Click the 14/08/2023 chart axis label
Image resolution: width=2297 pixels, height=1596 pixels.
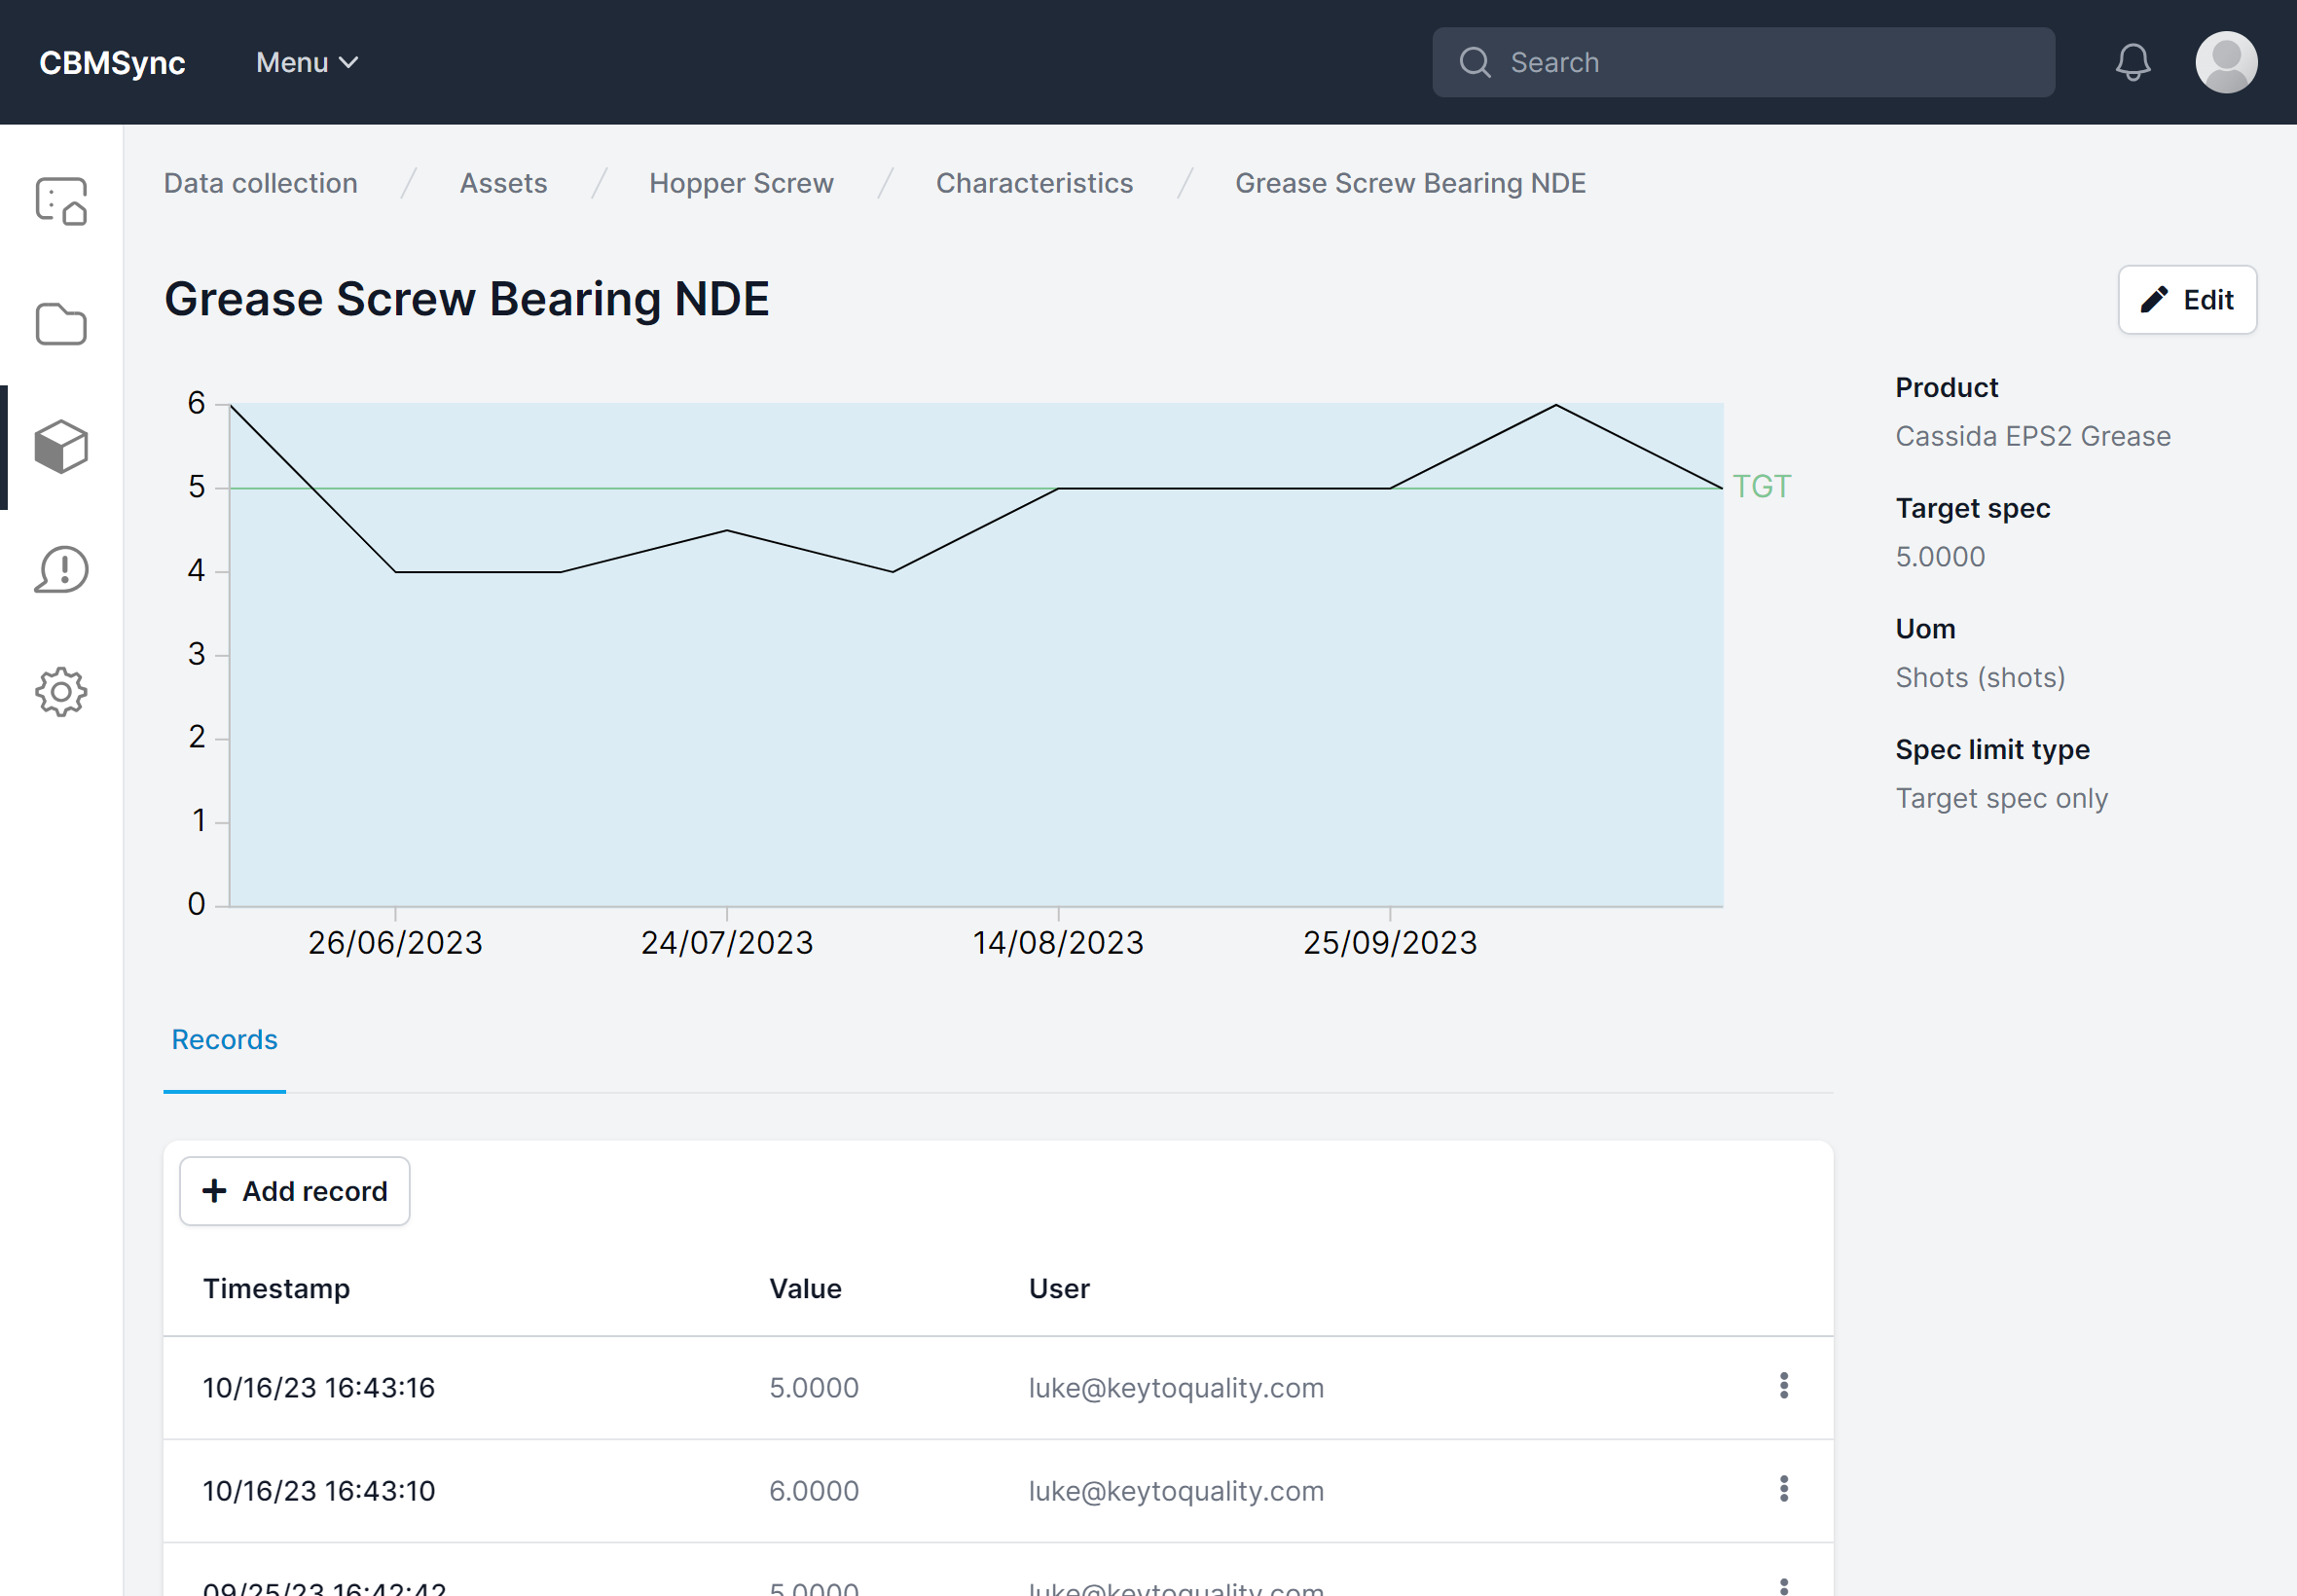1058,942
